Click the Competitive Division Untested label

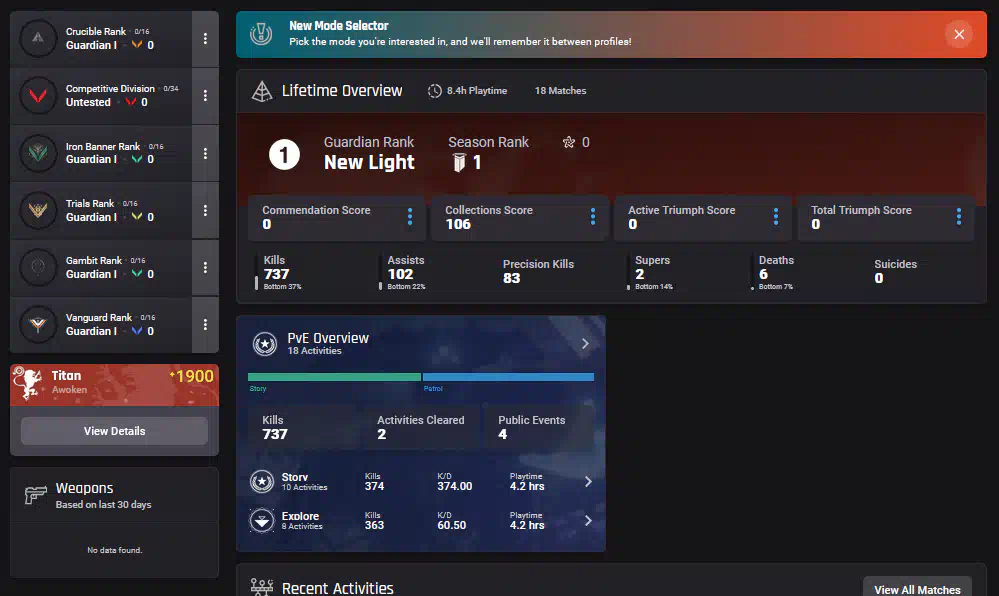coord(88,103)
